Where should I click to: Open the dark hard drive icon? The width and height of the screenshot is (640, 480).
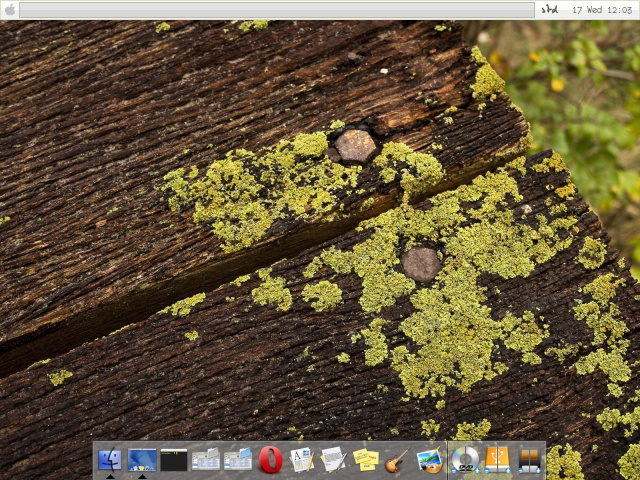tap(529, 460)
